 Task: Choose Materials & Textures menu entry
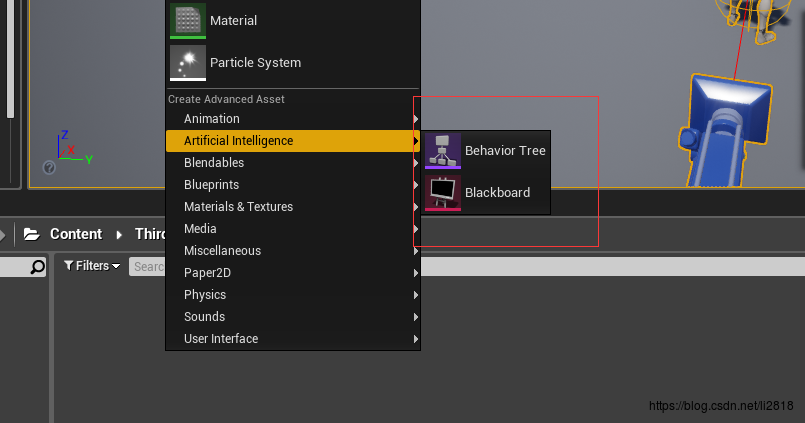click(x=238, y=207)
